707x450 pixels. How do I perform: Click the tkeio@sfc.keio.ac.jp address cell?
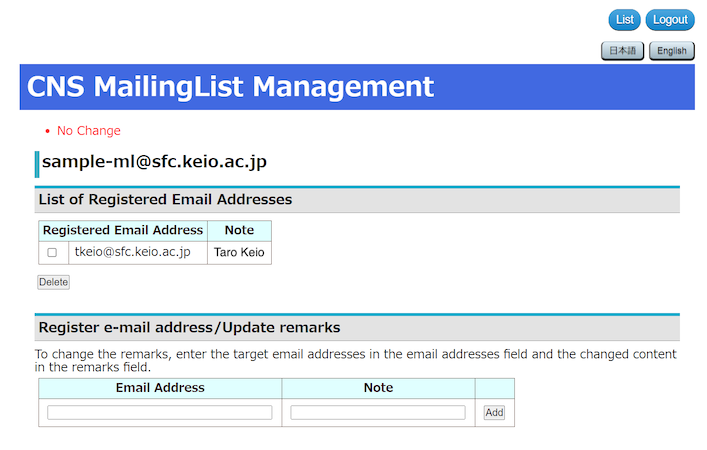coord(132,252)
